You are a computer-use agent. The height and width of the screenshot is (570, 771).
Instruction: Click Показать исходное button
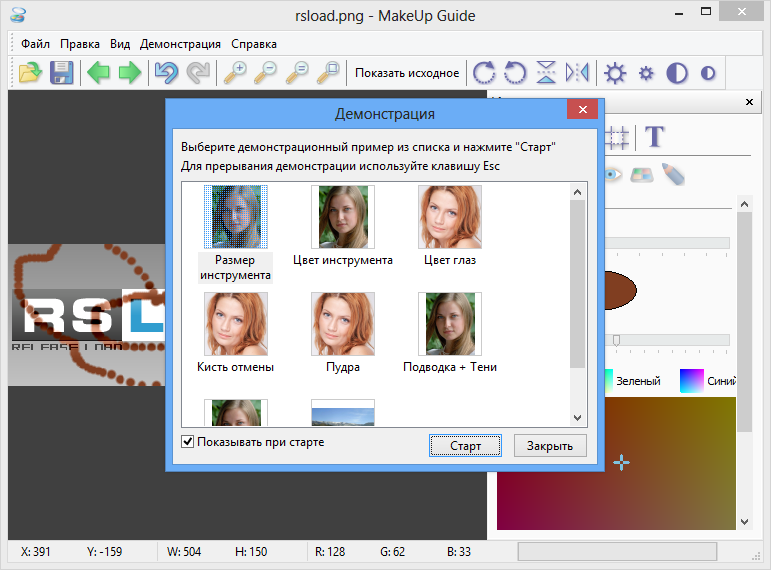click(x=407, y=73)
